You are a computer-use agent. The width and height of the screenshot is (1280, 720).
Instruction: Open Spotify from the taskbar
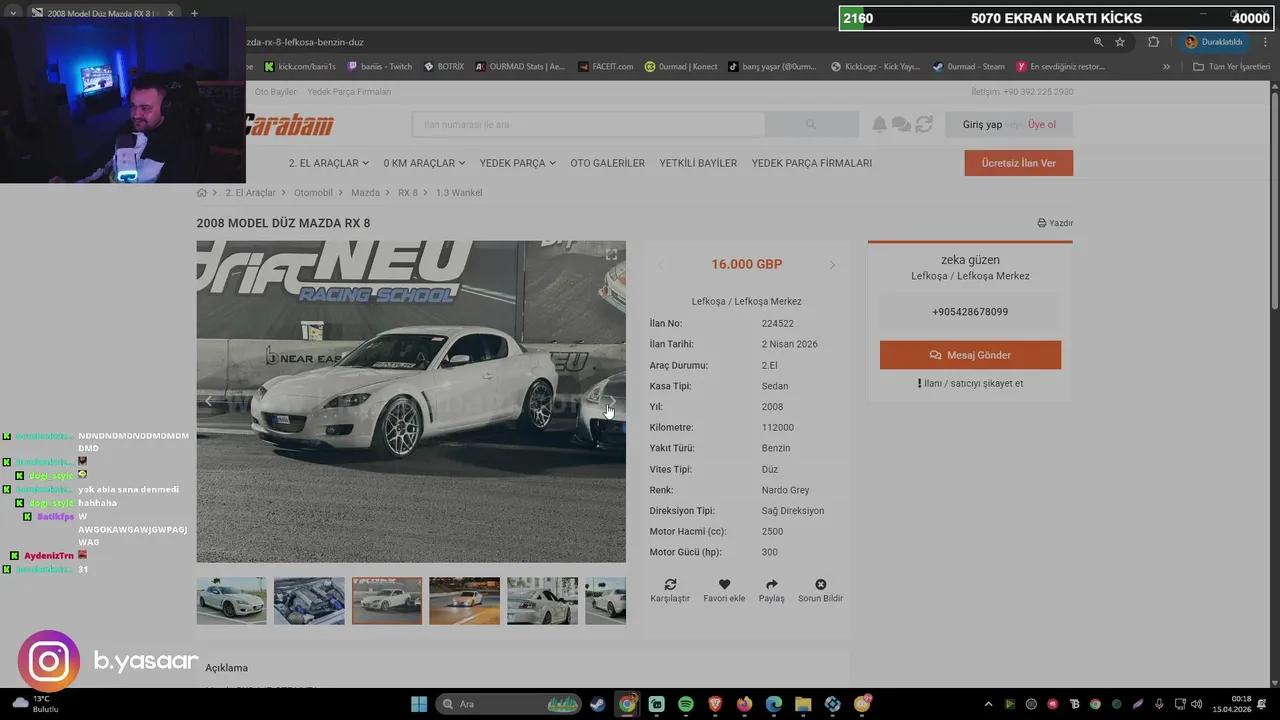[685, 704]
